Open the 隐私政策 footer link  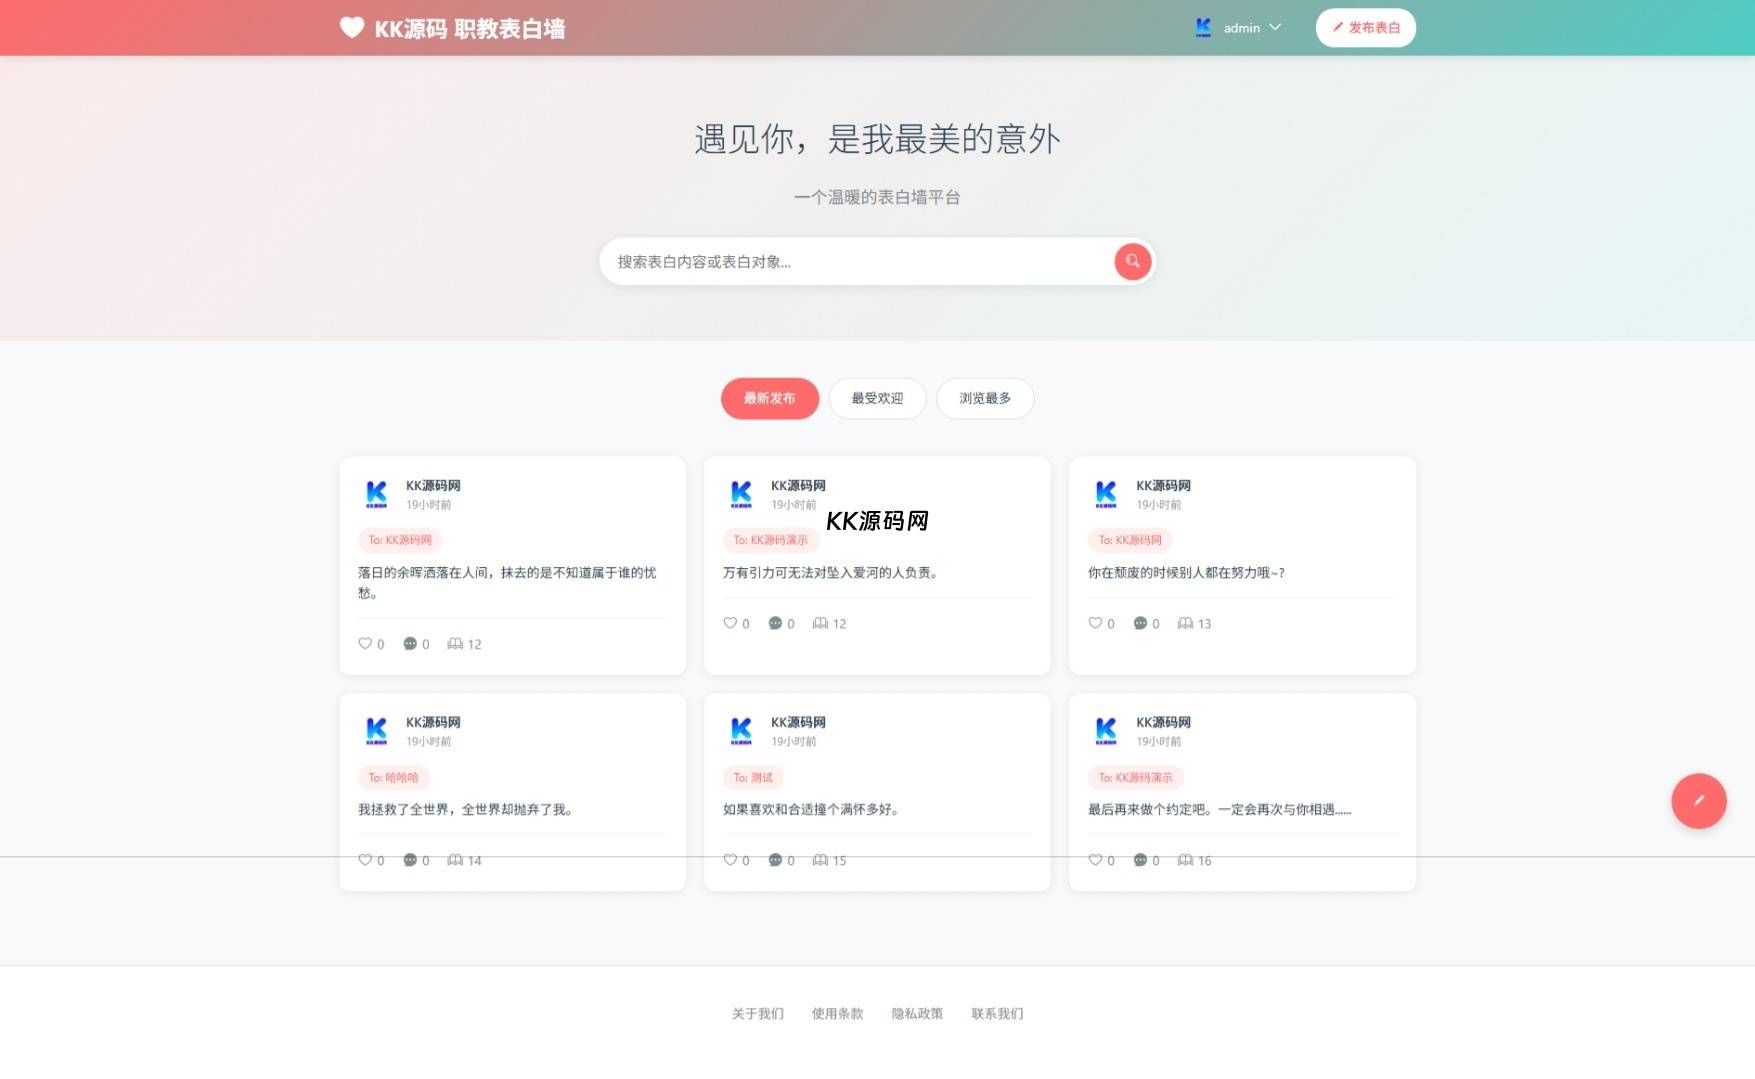917,1013
